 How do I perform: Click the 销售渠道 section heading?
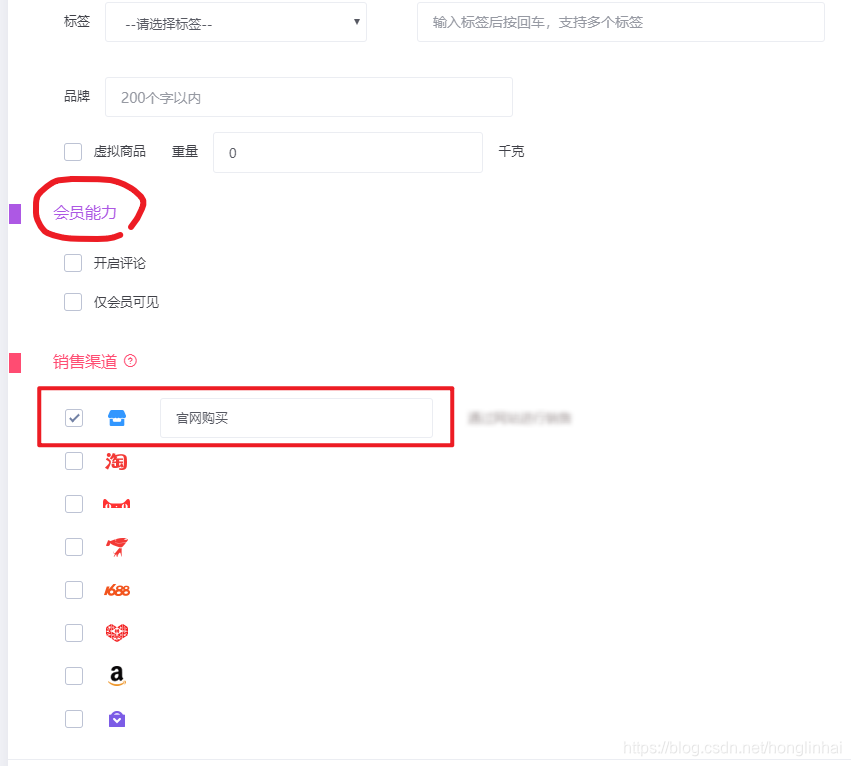(x=85, y=362)
